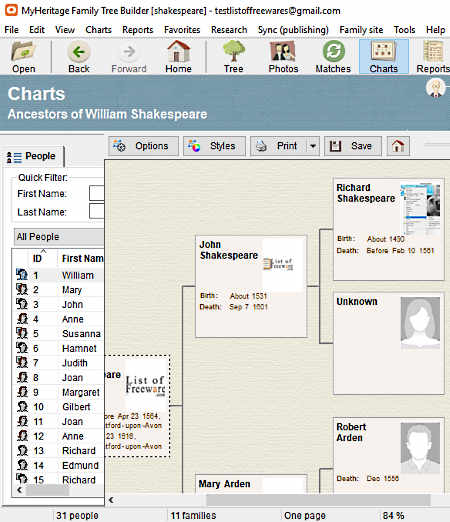
Task: Click person icon for Mary row
Action: [22, 289]
